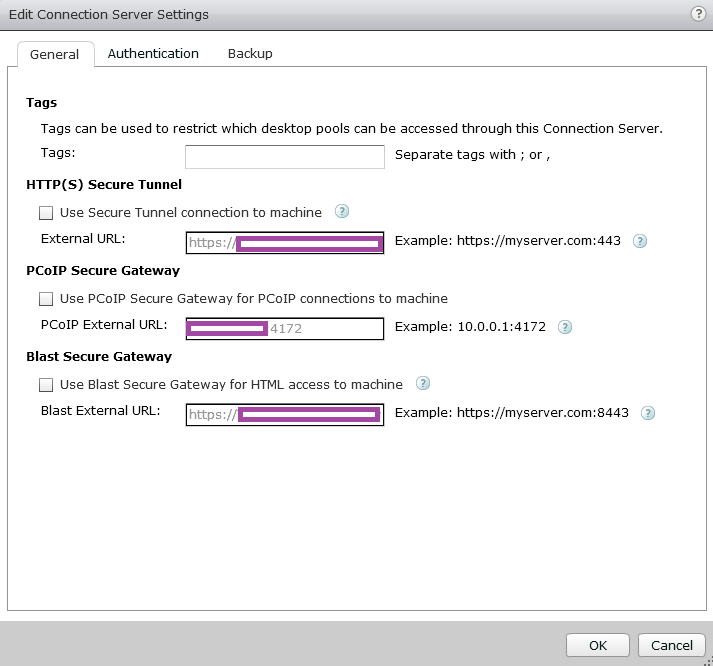The width and height of the screenshot is (713, 666).
Task: Click the PCoIP External URL field
Action: pos(285,329)
